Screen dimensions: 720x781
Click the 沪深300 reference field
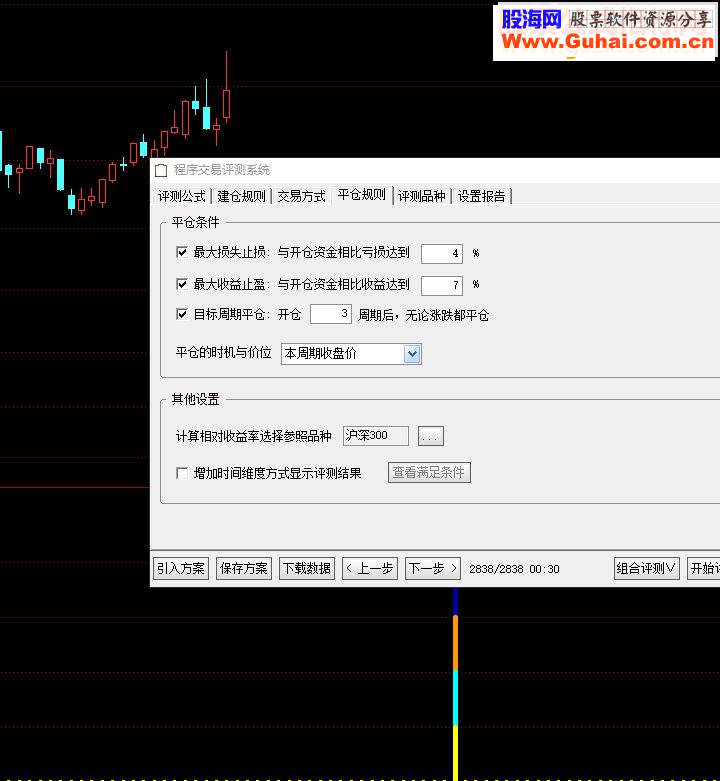tap(375, 436)
